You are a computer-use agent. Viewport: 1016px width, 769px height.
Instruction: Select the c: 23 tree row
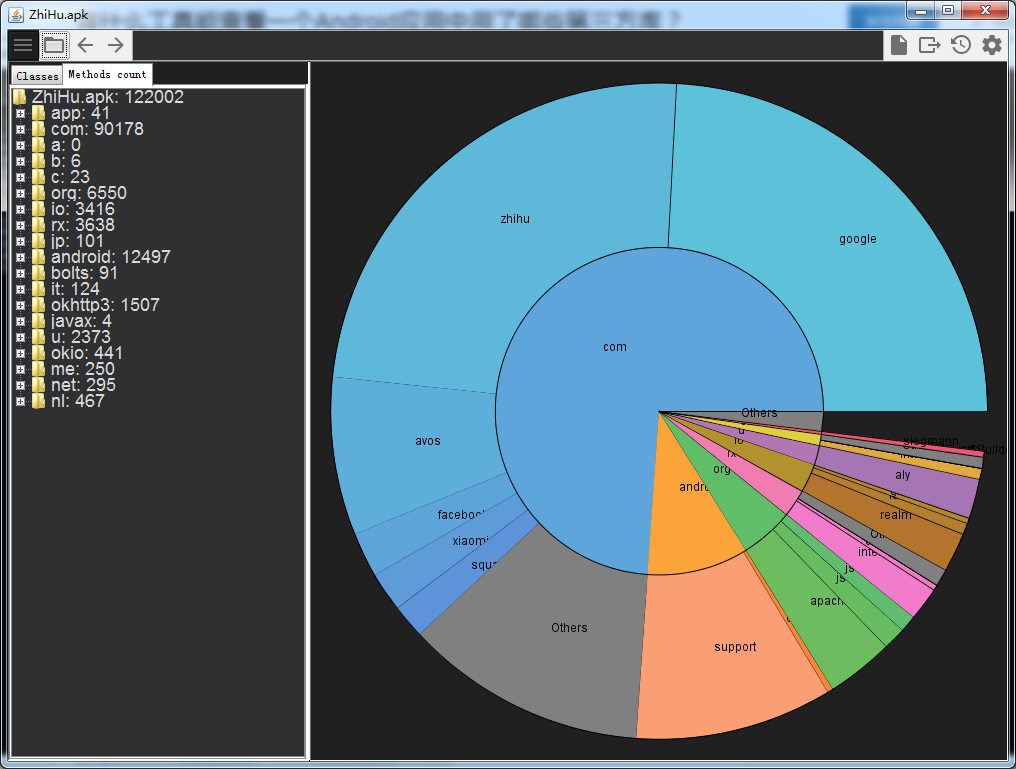click(x=61, y=177)
